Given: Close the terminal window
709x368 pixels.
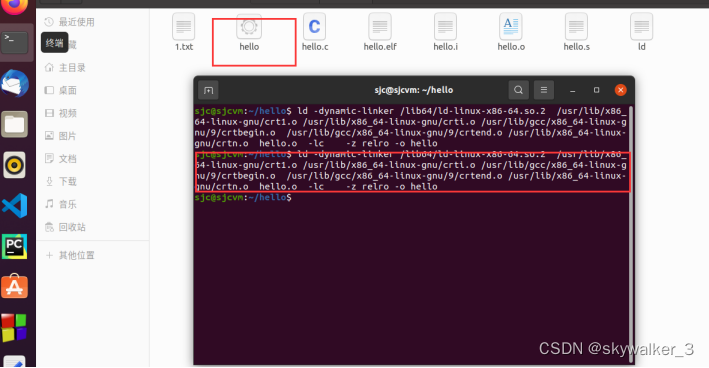Looking at the screenshot, I should coord(620,90).
